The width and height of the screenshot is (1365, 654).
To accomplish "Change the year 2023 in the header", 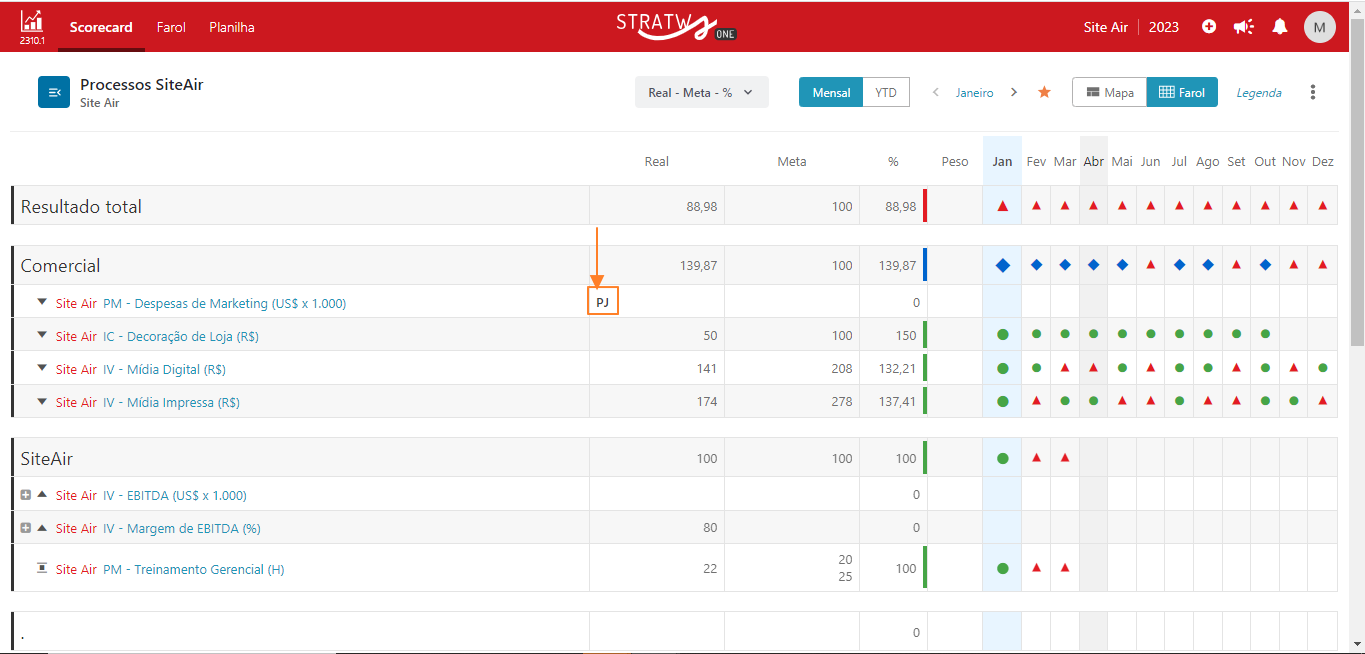I will click(x=1164, y=27).
